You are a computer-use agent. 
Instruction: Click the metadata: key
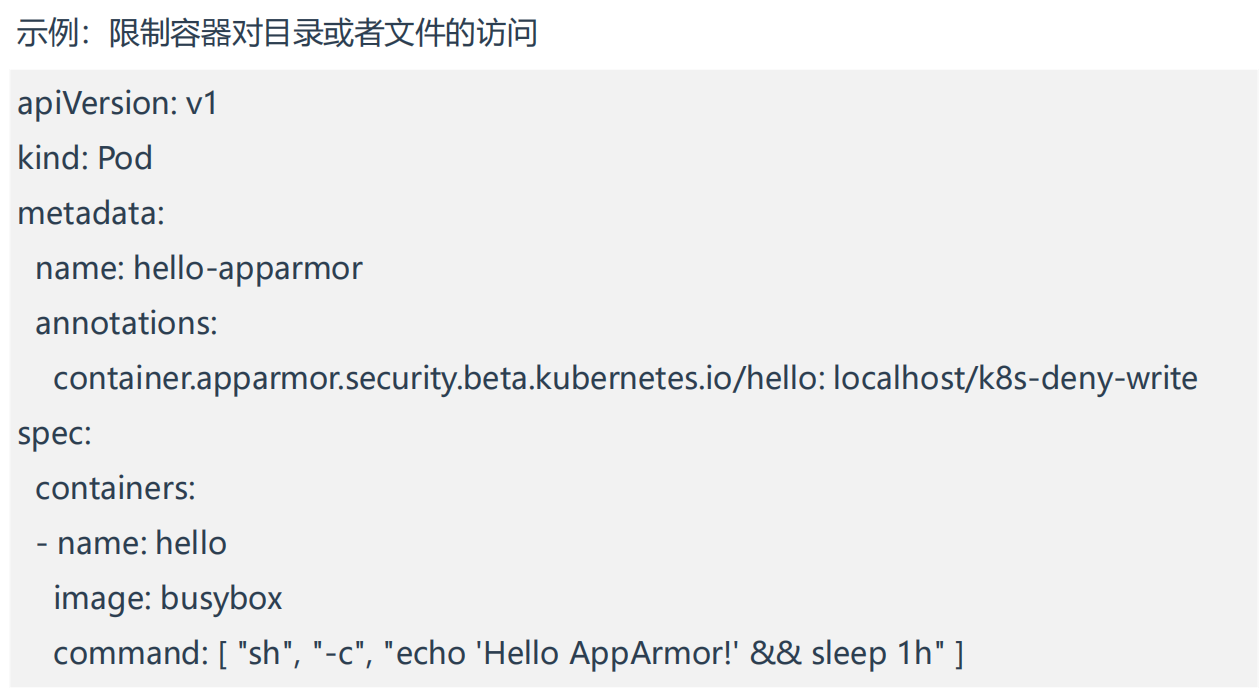pyautogui.click(x=90, y=214)
